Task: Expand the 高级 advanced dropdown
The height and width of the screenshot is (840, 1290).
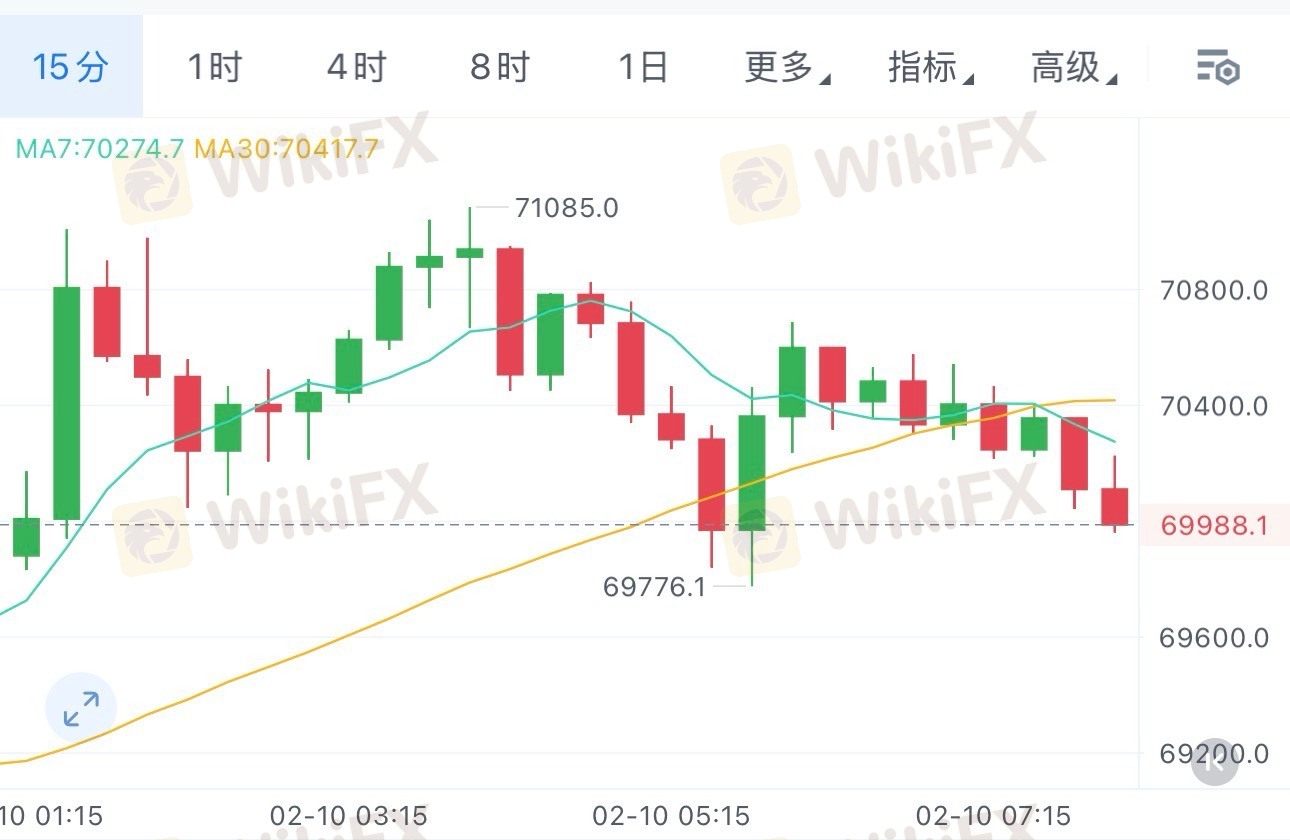Action: click(1074, 68)
